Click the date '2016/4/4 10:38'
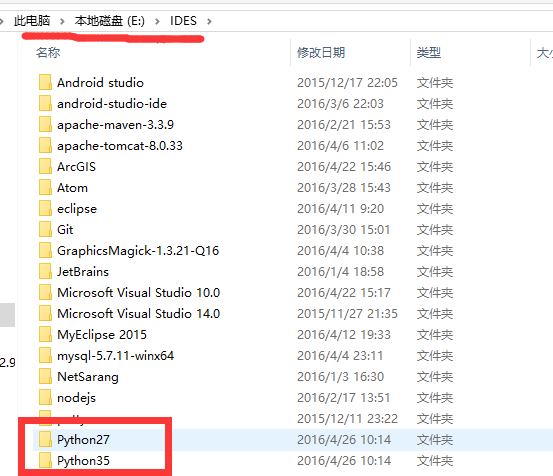Image resolution: width=553 pixels, height=476 pixels. (340, 250)
